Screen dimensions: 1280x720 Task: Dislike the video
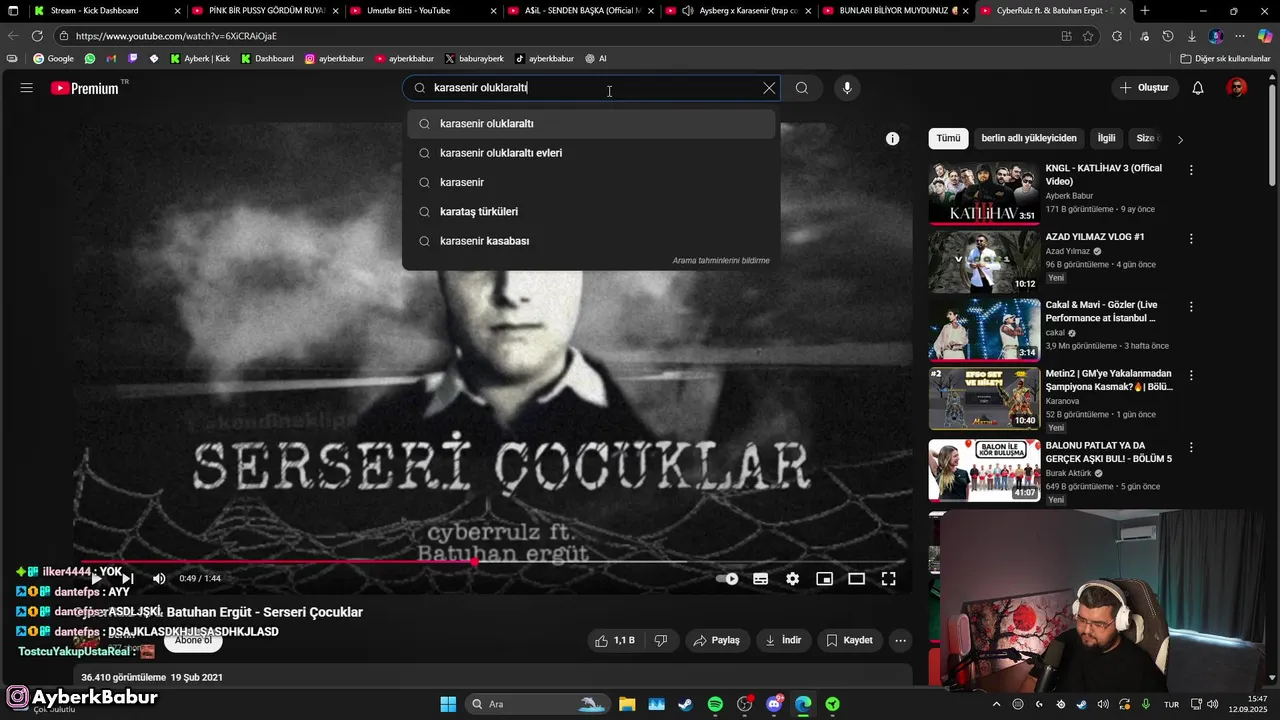661,640
